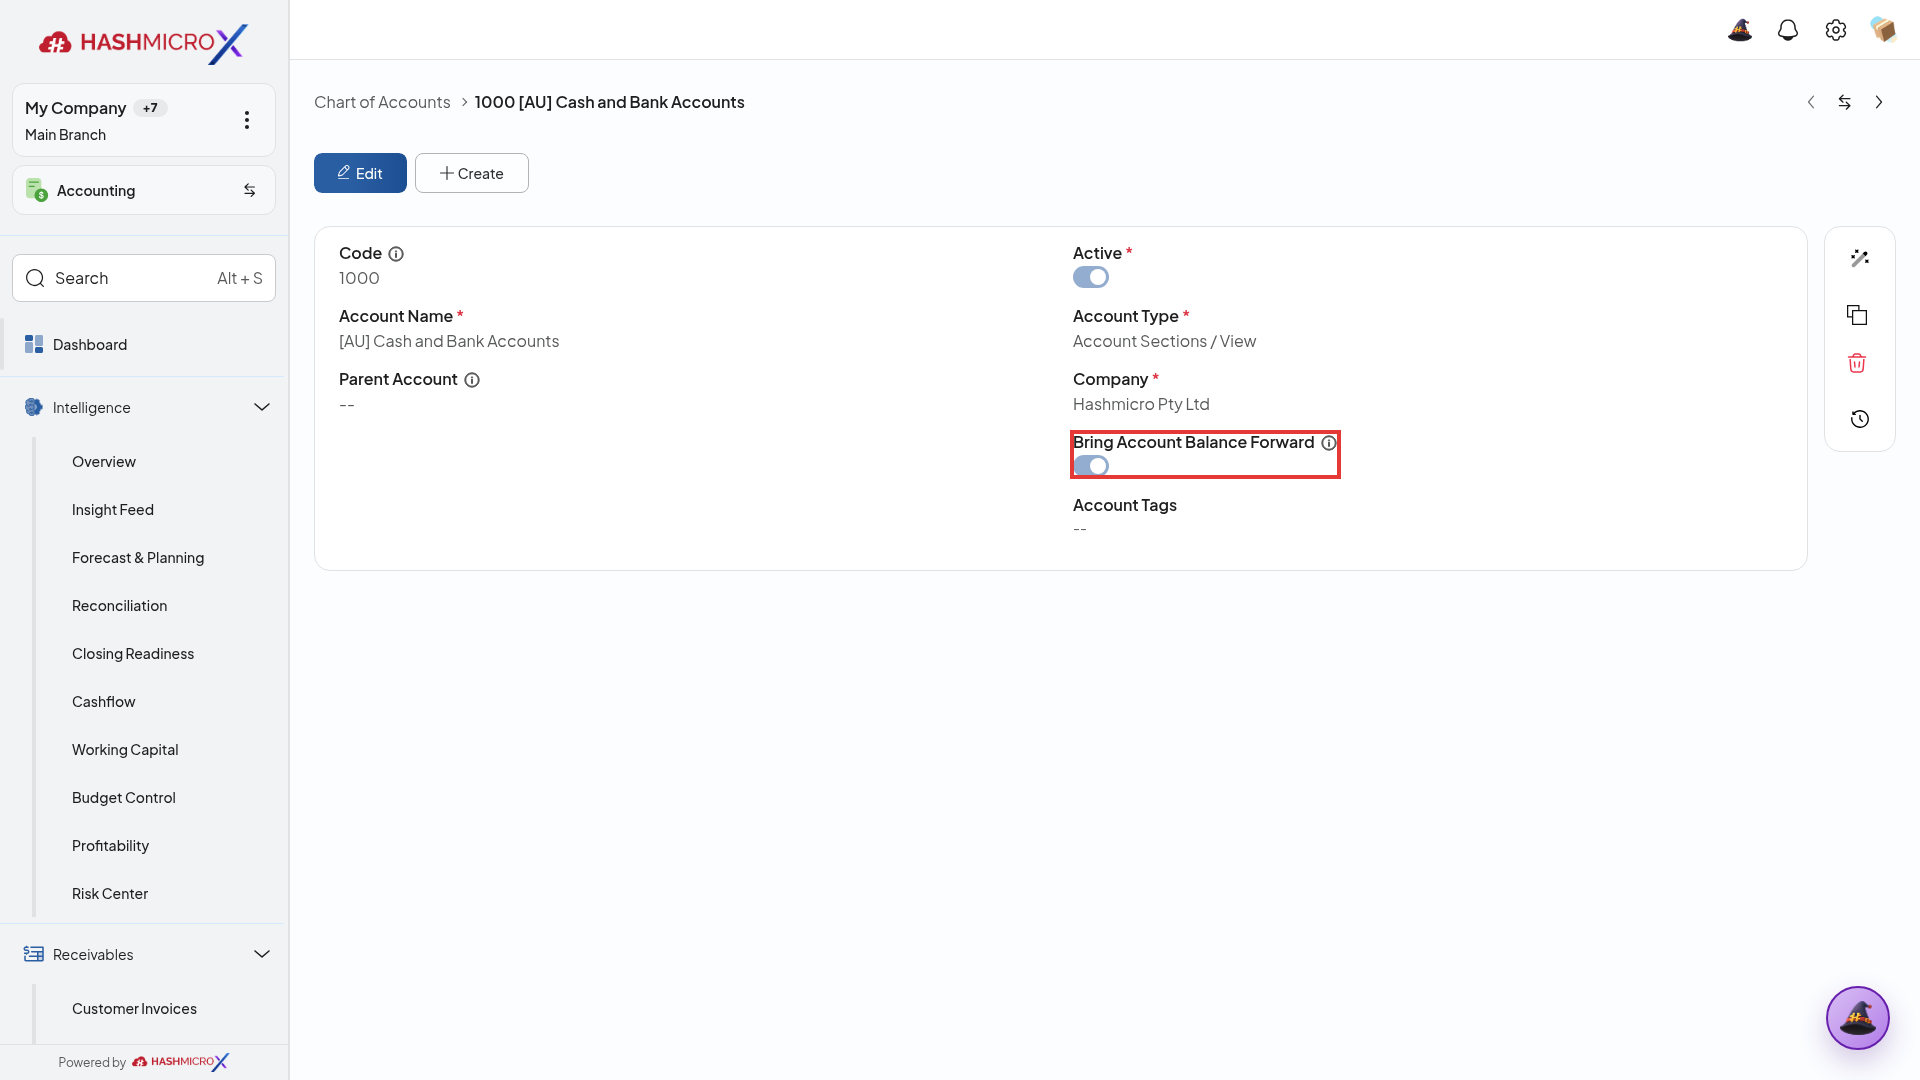Go to next record arrow
Screen dimensions: 1920x1080
[x=1879, y=102]
